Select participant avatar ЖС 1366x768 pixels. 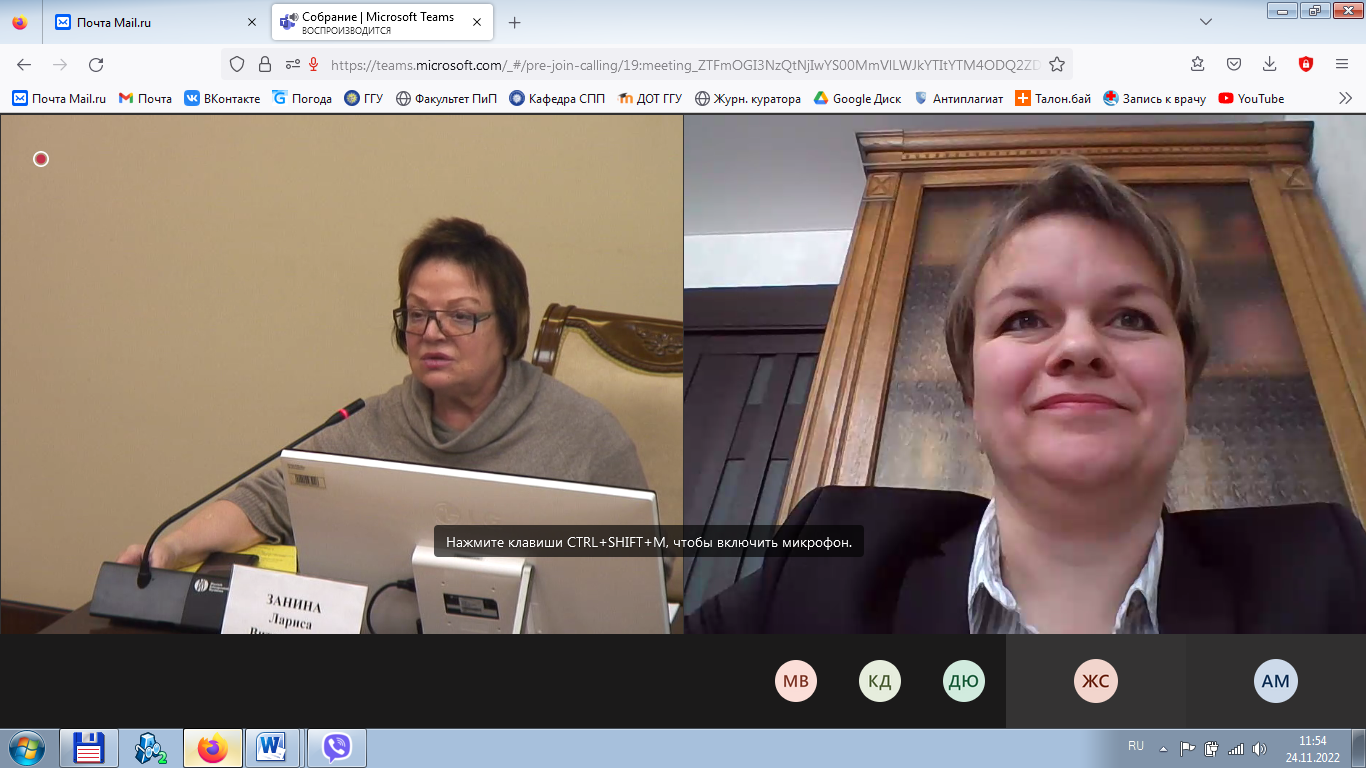click(1097, 681)
